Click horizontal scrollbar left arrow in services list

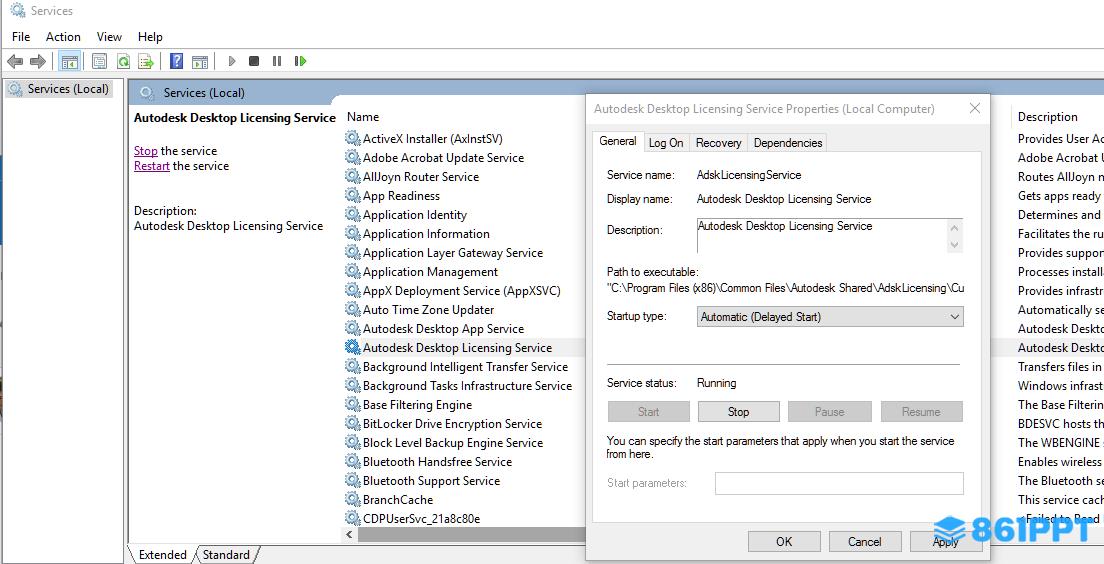(x=351, y=535)
